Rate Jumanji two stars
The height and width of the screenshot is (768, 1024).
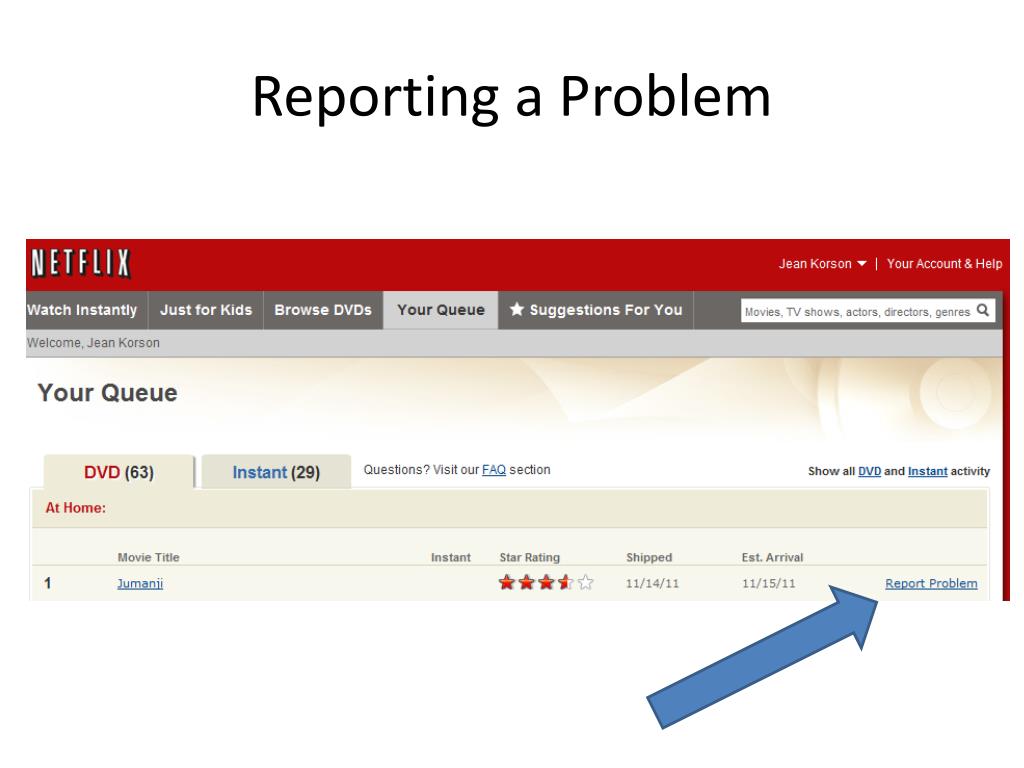click(x=526, y=583)
